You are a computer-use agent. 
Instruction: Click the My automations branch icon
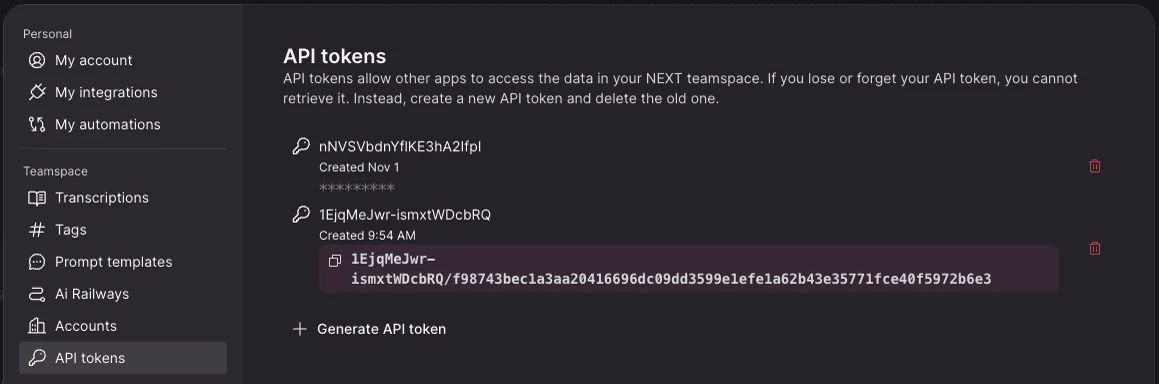tap(37, 124)
